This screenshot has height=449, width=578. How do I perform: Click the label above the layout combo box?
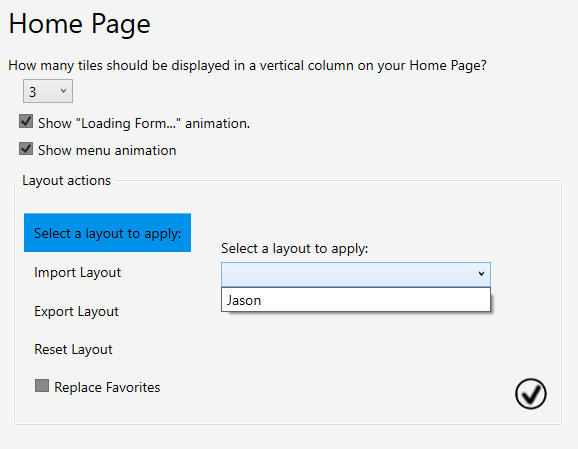coord(295,249)
